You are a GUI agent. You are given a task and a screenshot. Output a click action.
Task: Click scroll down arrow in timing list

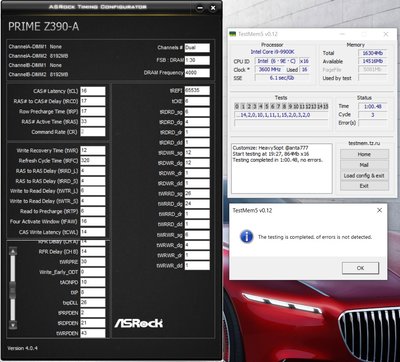click(13, 324)
